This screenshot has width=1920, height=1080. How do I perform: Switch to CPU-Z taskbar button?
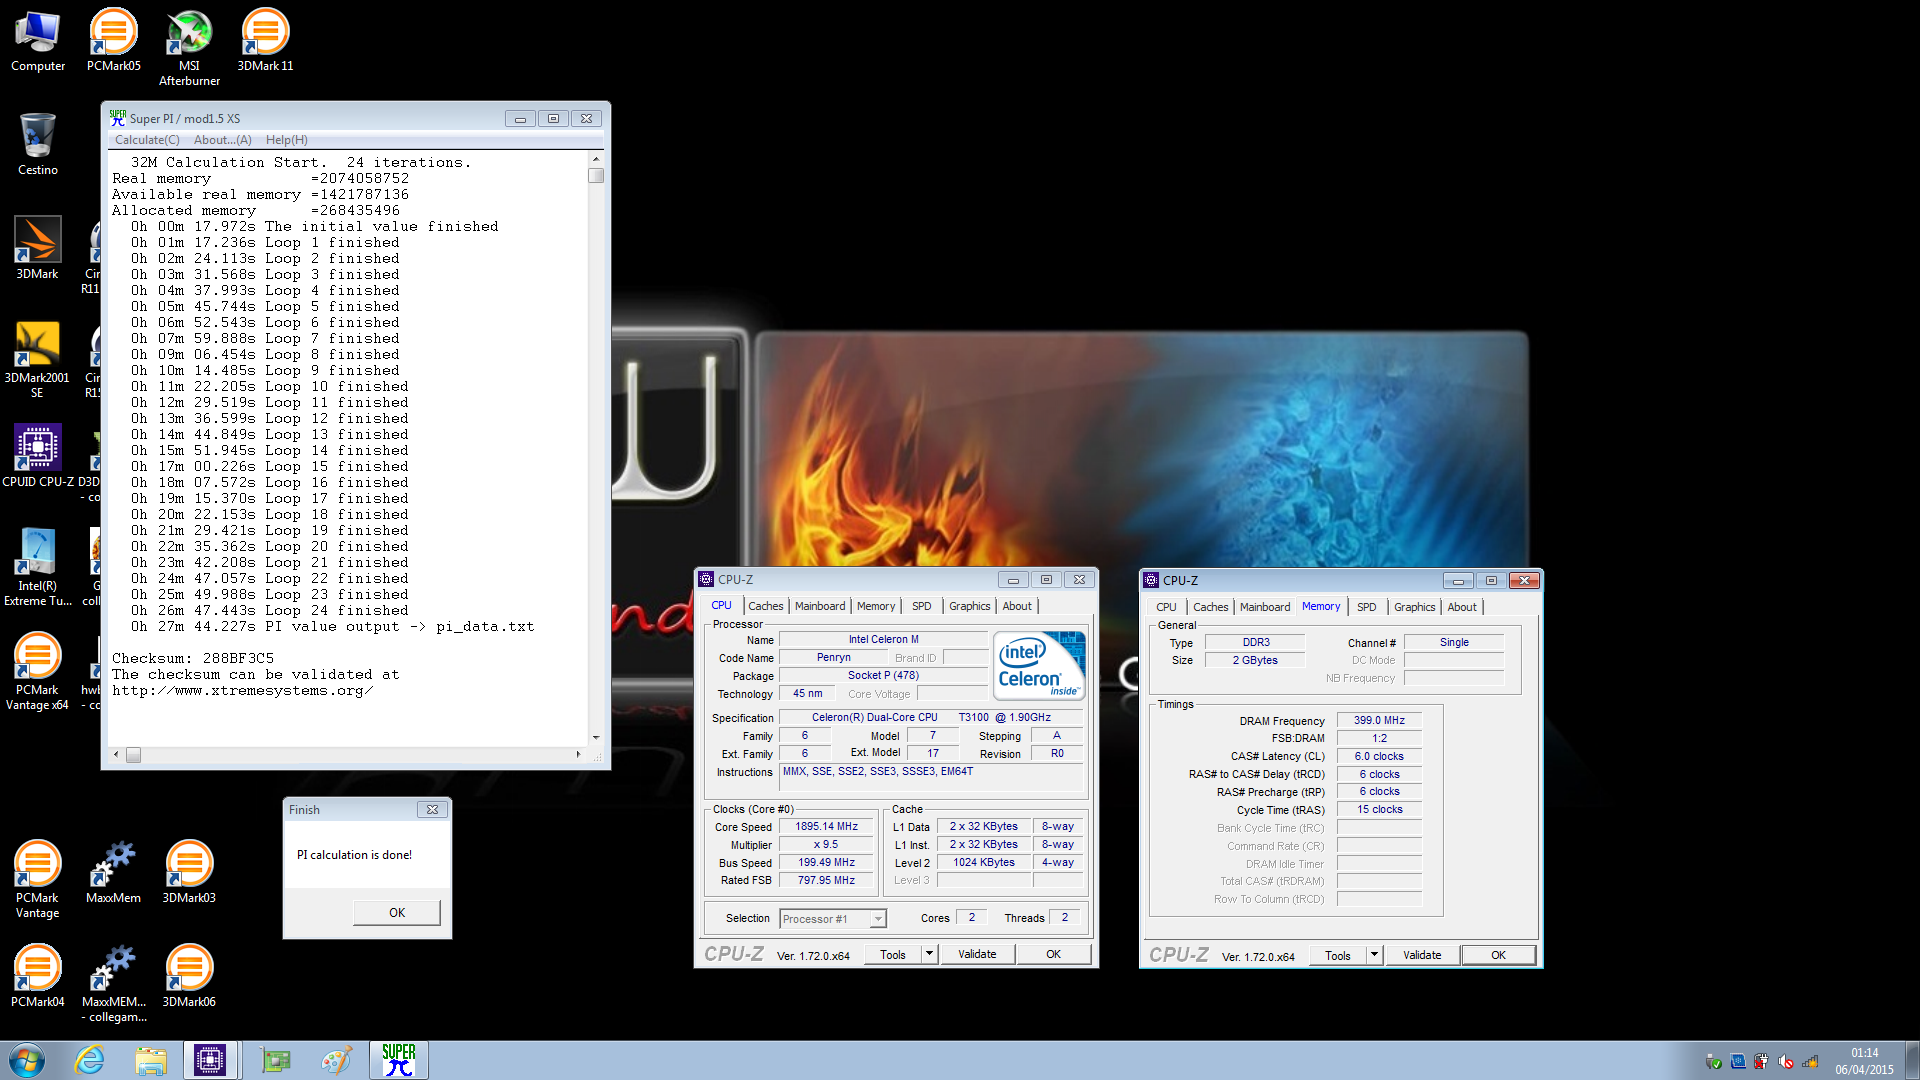[x=210, y=1060]
